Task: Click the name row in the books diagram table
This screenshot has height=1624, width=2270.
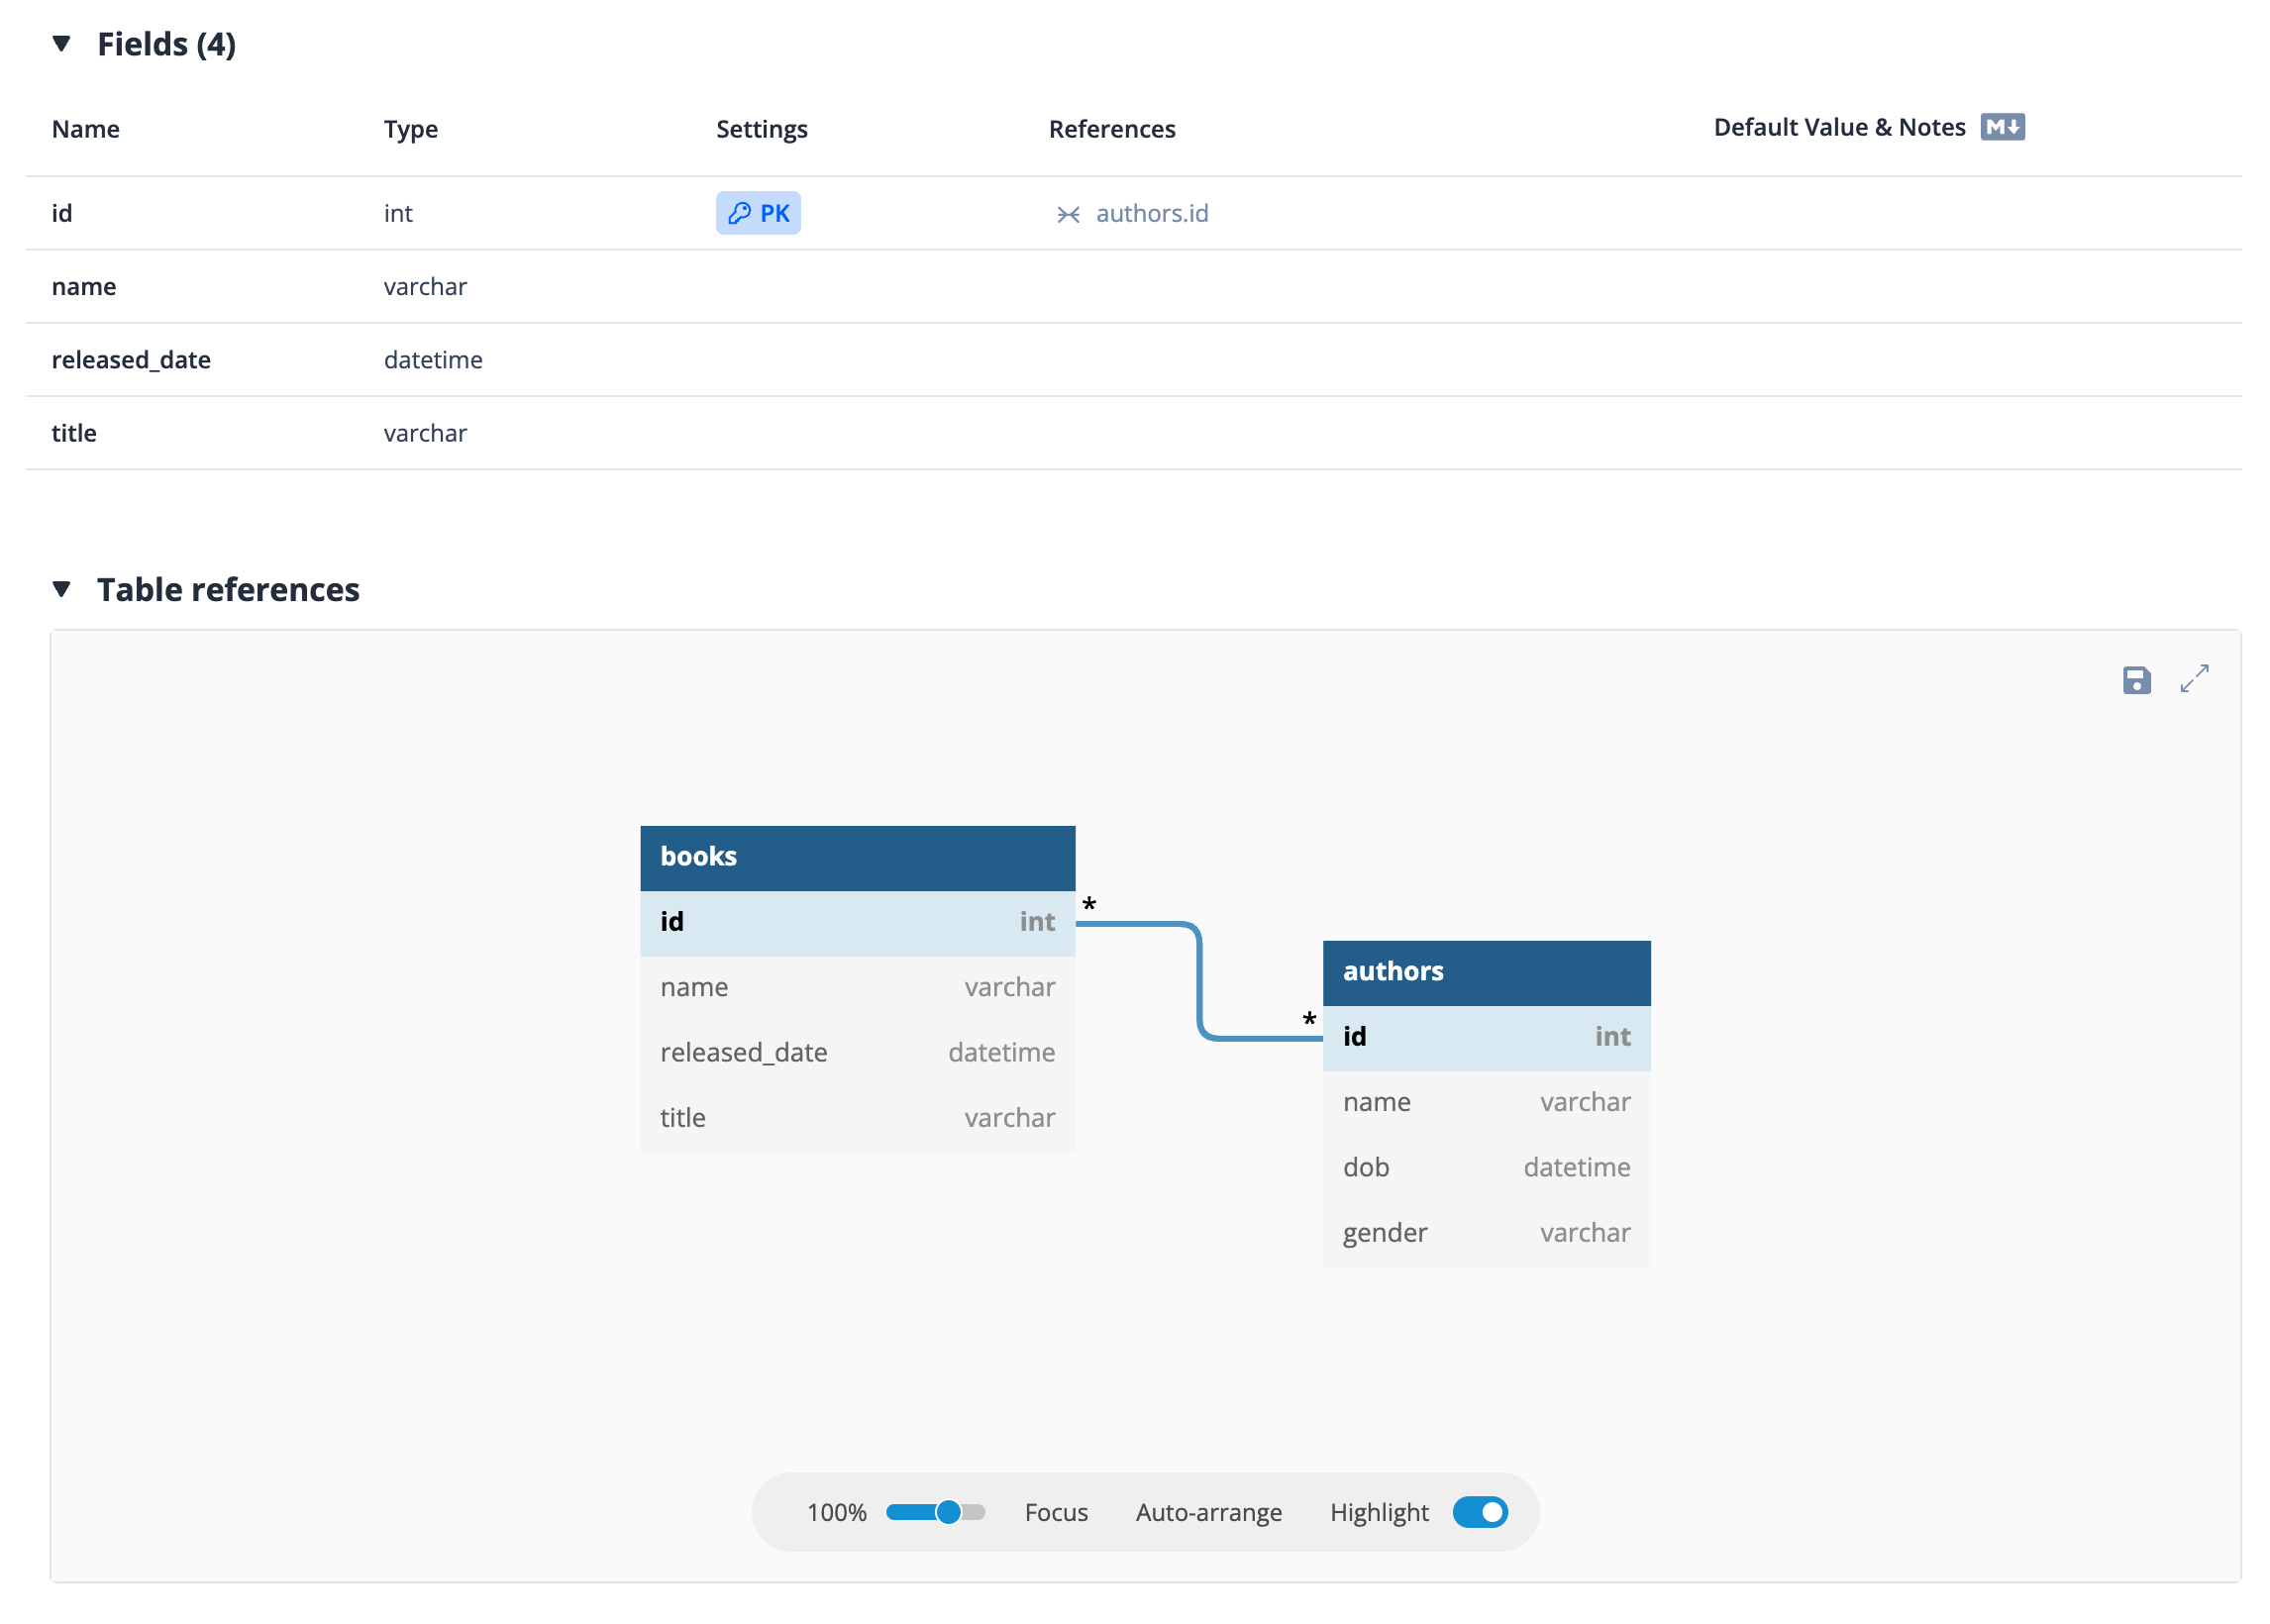Action: coord(858,987)
